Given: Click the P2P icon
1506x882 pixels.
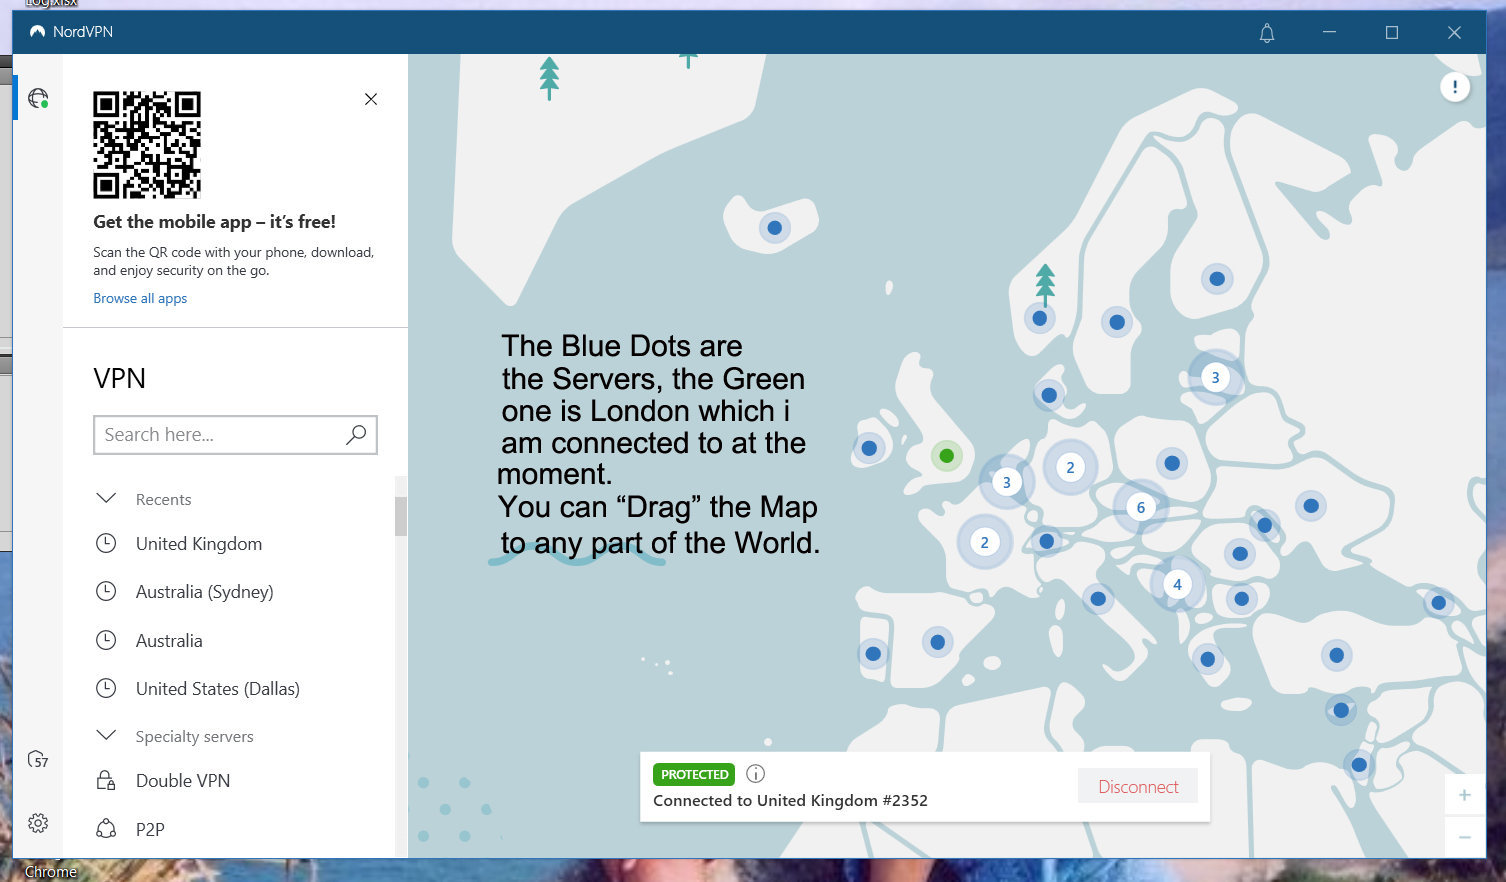Looking at the screenshot, I should point(106,828).
